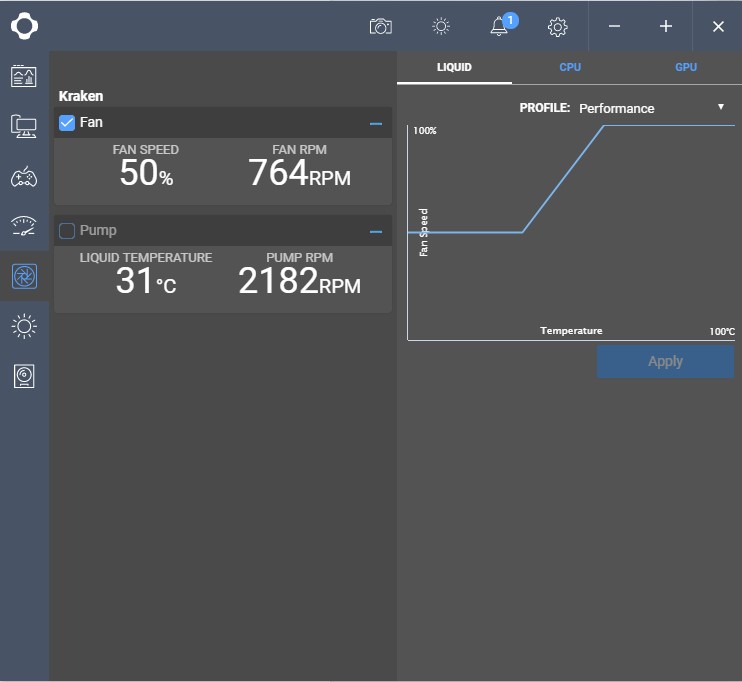Image resolution: width=742 pixels, height=682 pixels.
Task: Select the Cooling fan icon in sidebar
Action: point(24,276)
